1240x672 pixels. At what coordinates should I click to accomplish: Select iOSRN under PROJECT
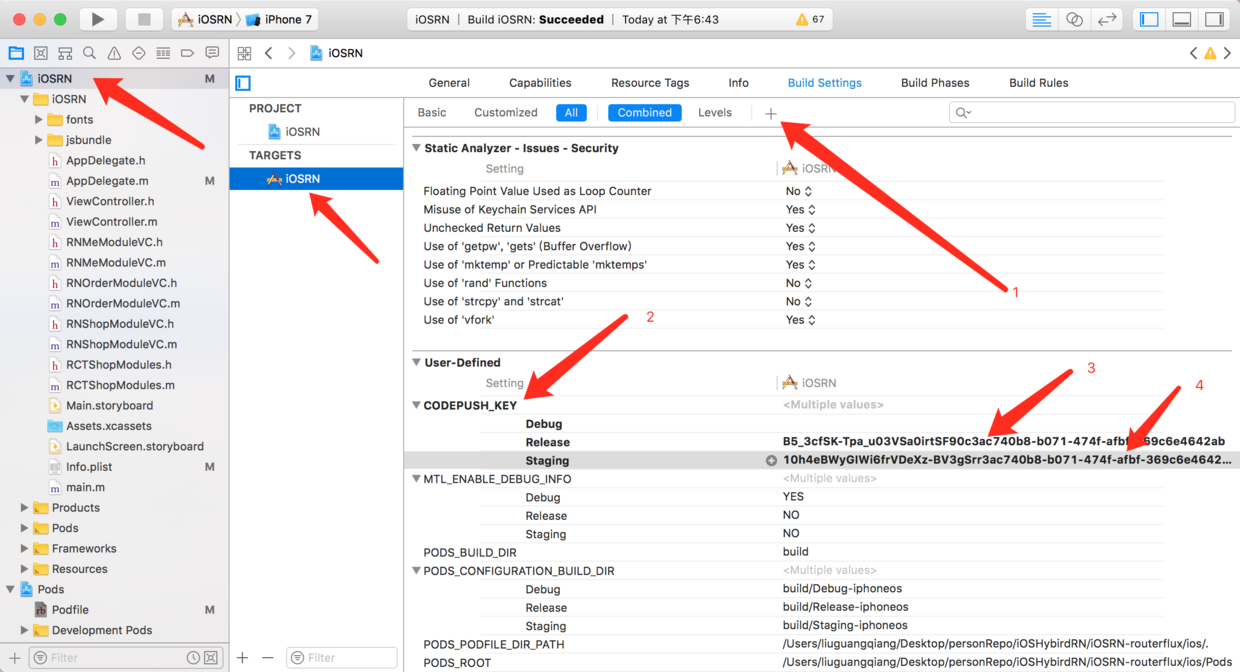(x=302, y=132)
